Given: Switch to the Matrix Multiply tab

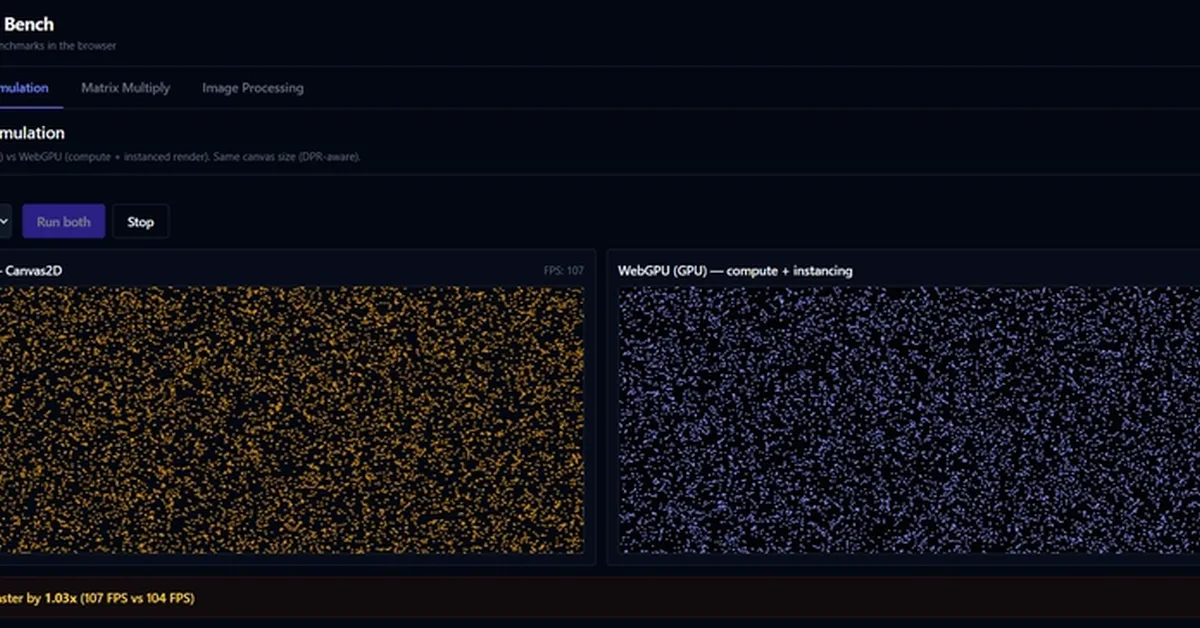Looking at the screenshot, I should coord(125,88).
